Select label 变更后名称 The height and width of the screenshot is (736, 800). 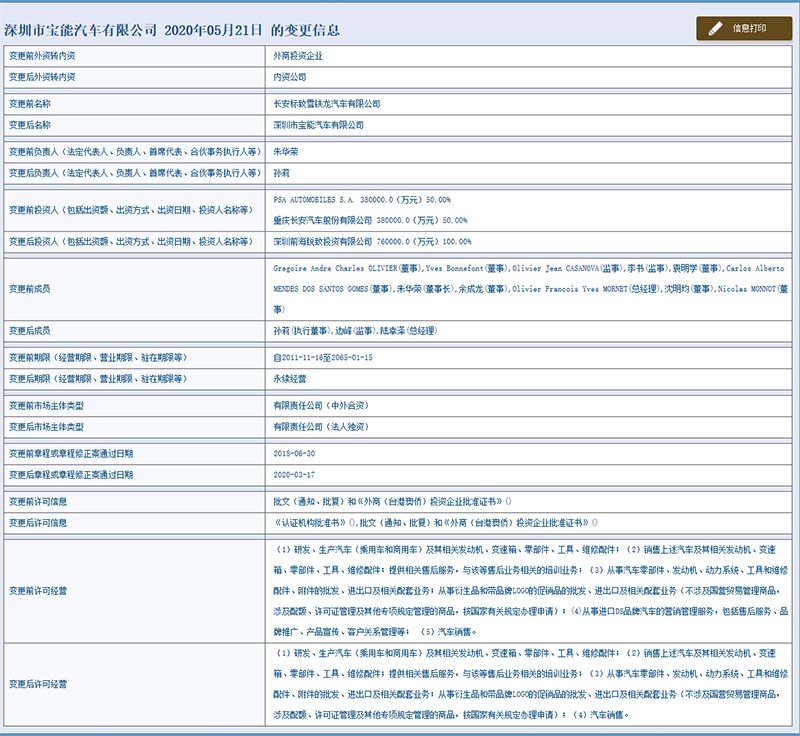30,125
